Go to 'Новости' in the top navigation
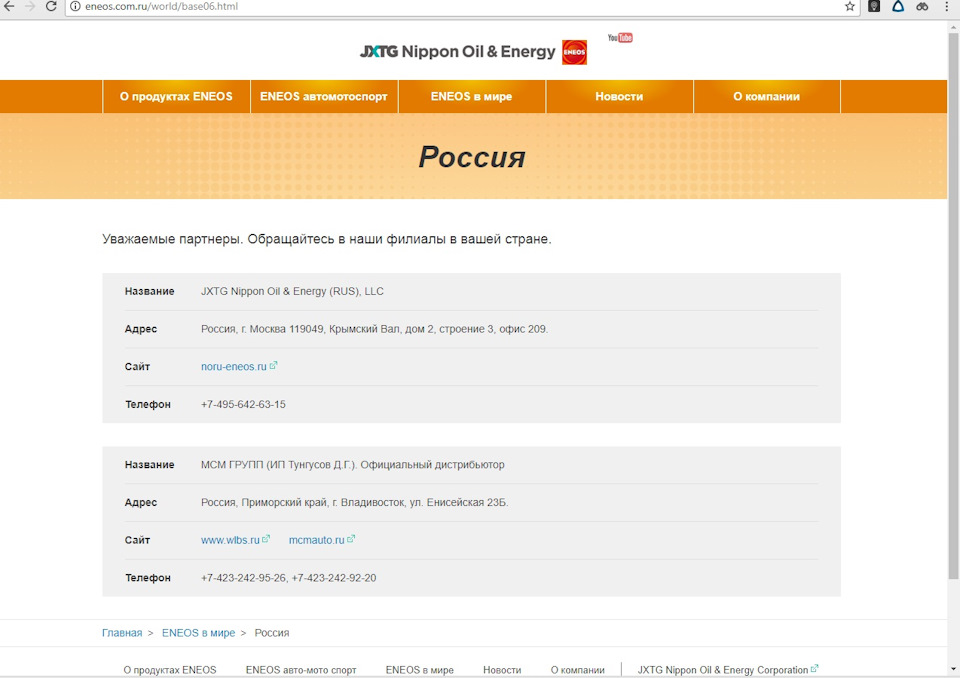Screen dimensions: 960x678 pyautogui.click(x=619, y=97)
